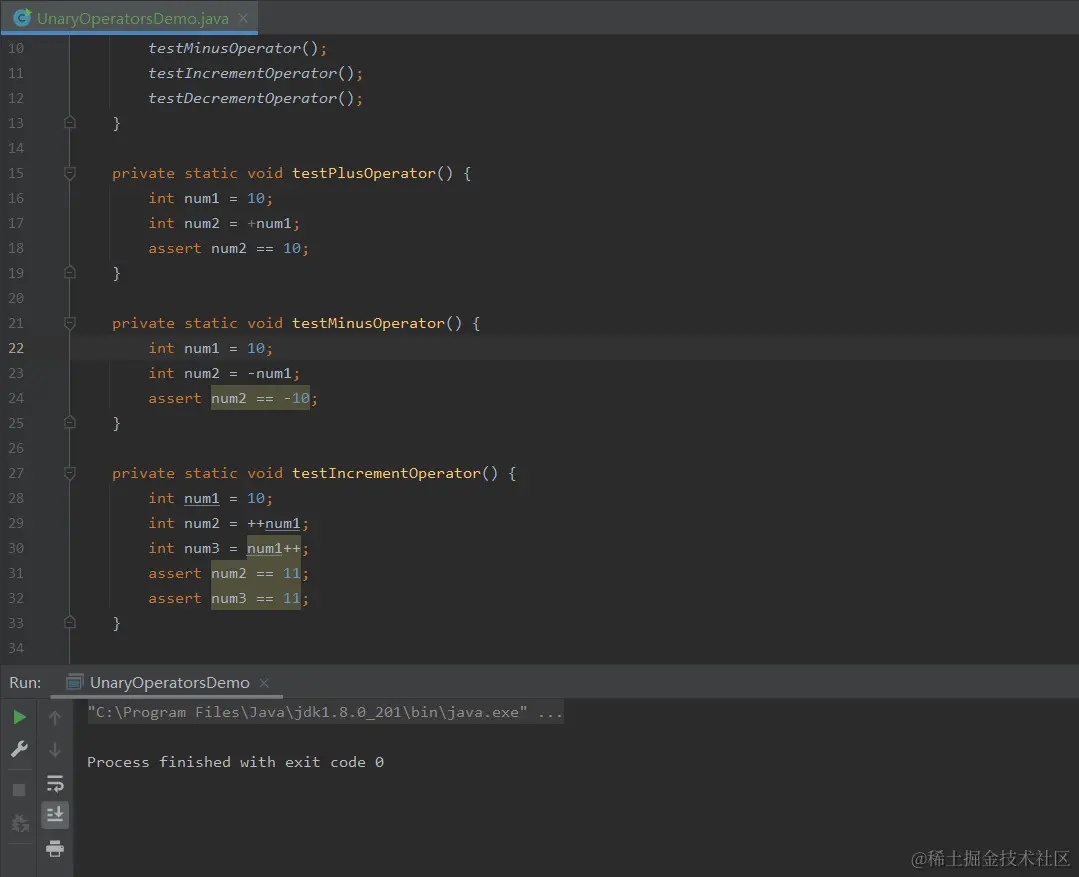1079x877 pixels.
Task: Click the print console output icon
Action: pyautogui.click(x=55, y=848)
